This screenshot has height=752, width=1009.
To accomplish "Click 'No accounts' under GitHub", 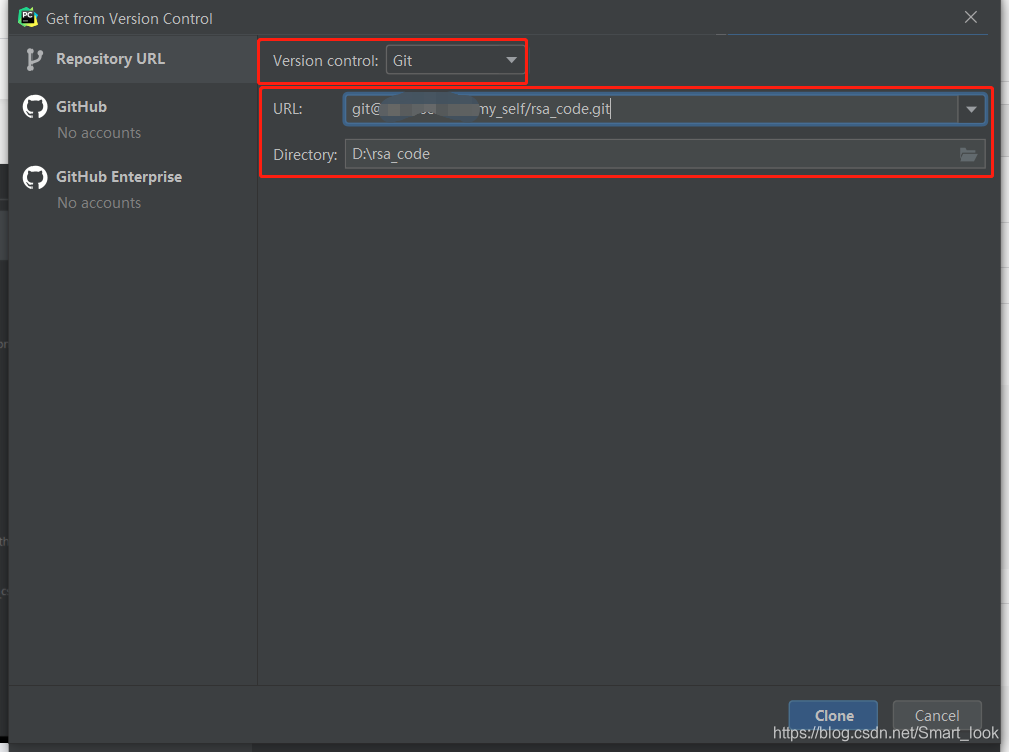I will click(99, 133).
